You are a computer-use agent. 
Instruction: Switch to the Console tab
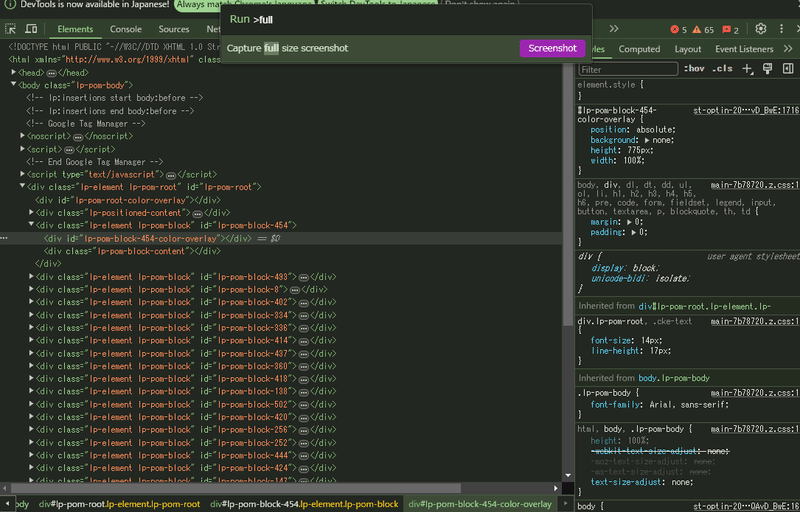point(126,29)
